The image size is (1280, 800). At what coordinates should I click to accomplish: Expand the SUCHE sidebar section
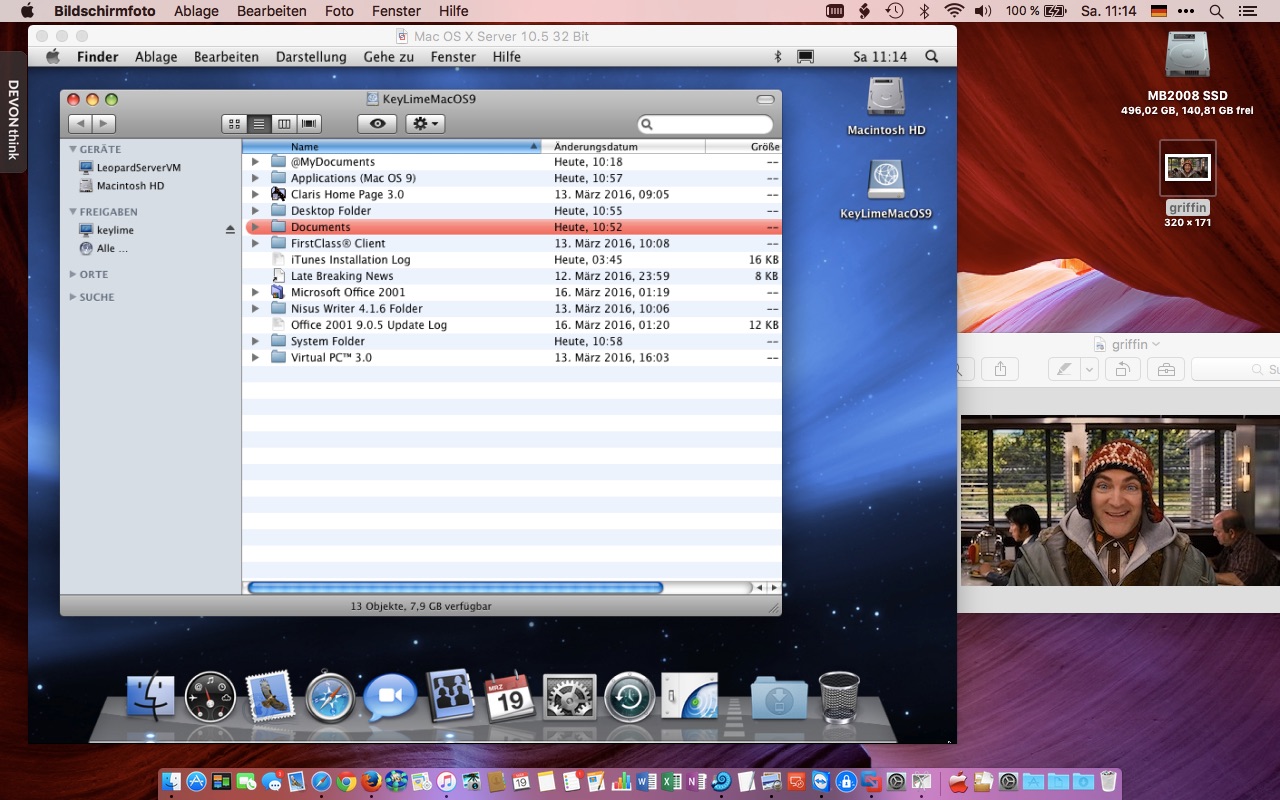pyautogui.click(x=73, y=297)
